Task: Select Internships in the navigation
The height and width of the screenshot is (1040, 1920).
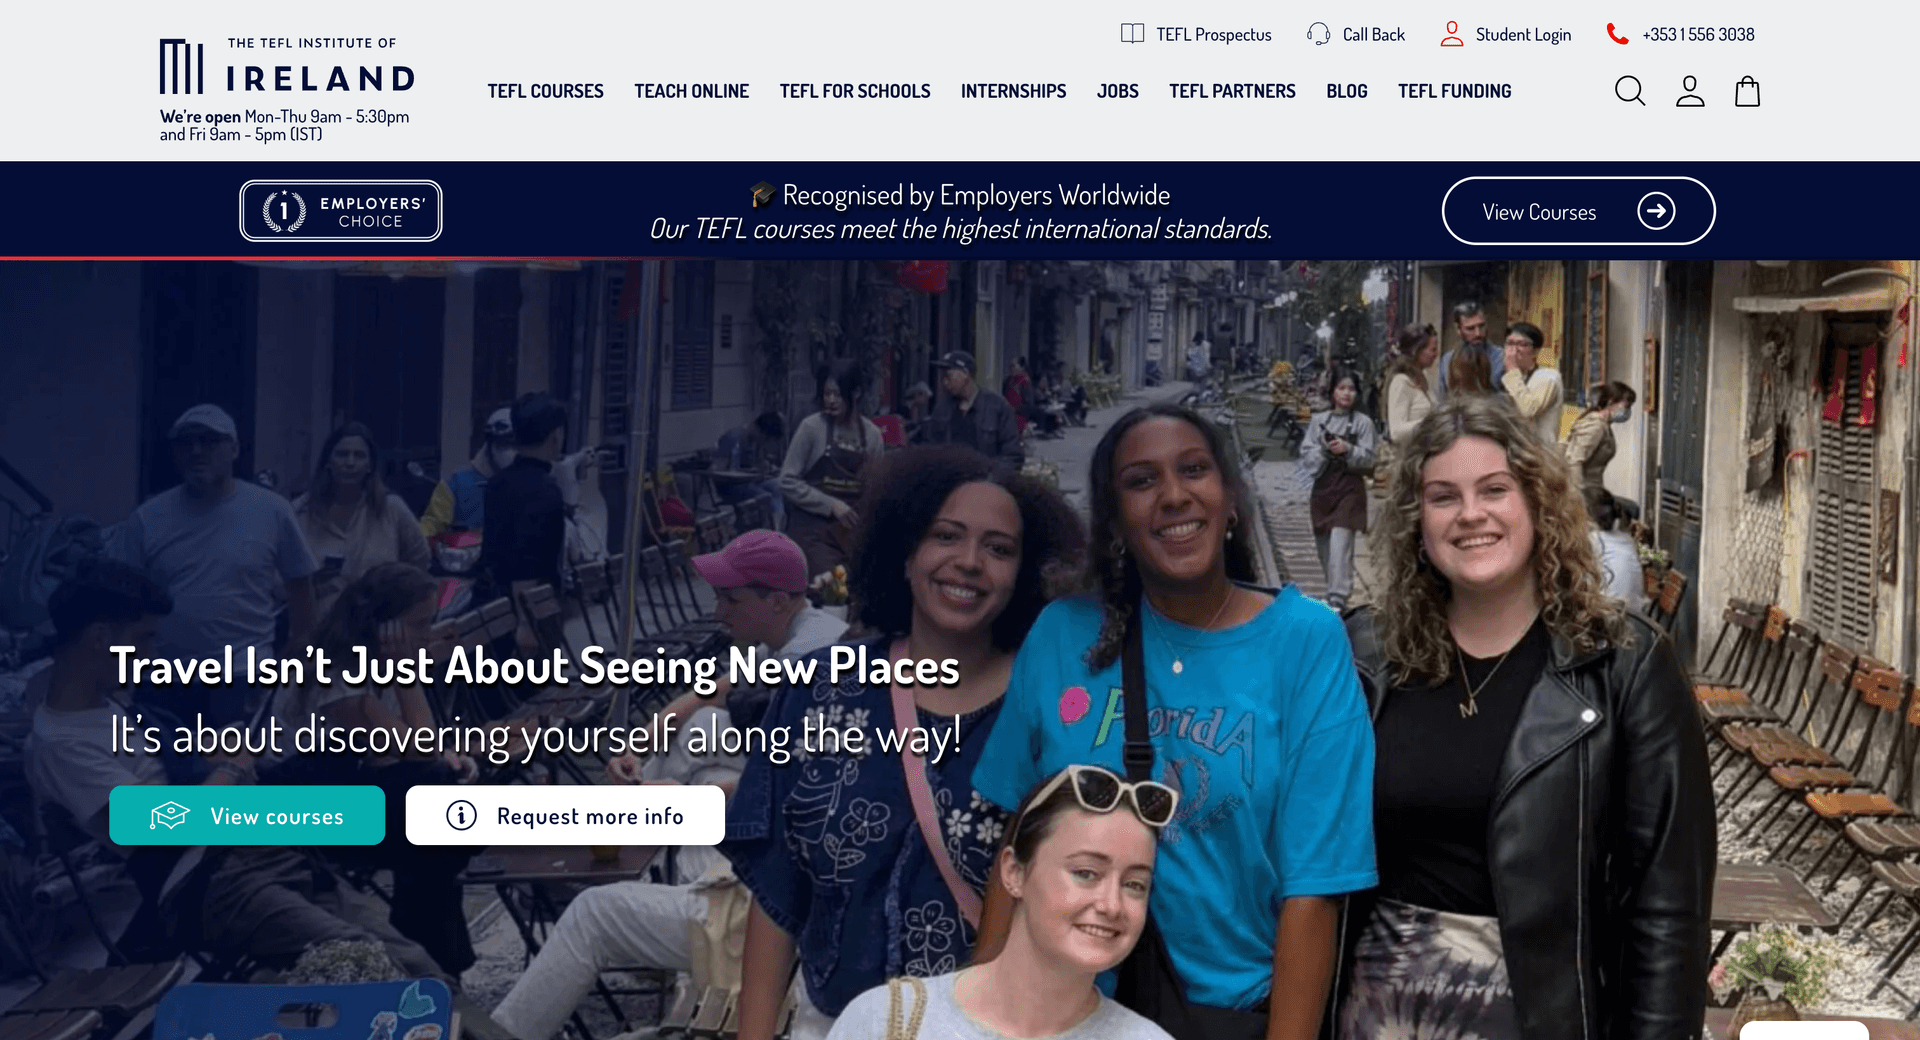Action: pos(1013,91)
